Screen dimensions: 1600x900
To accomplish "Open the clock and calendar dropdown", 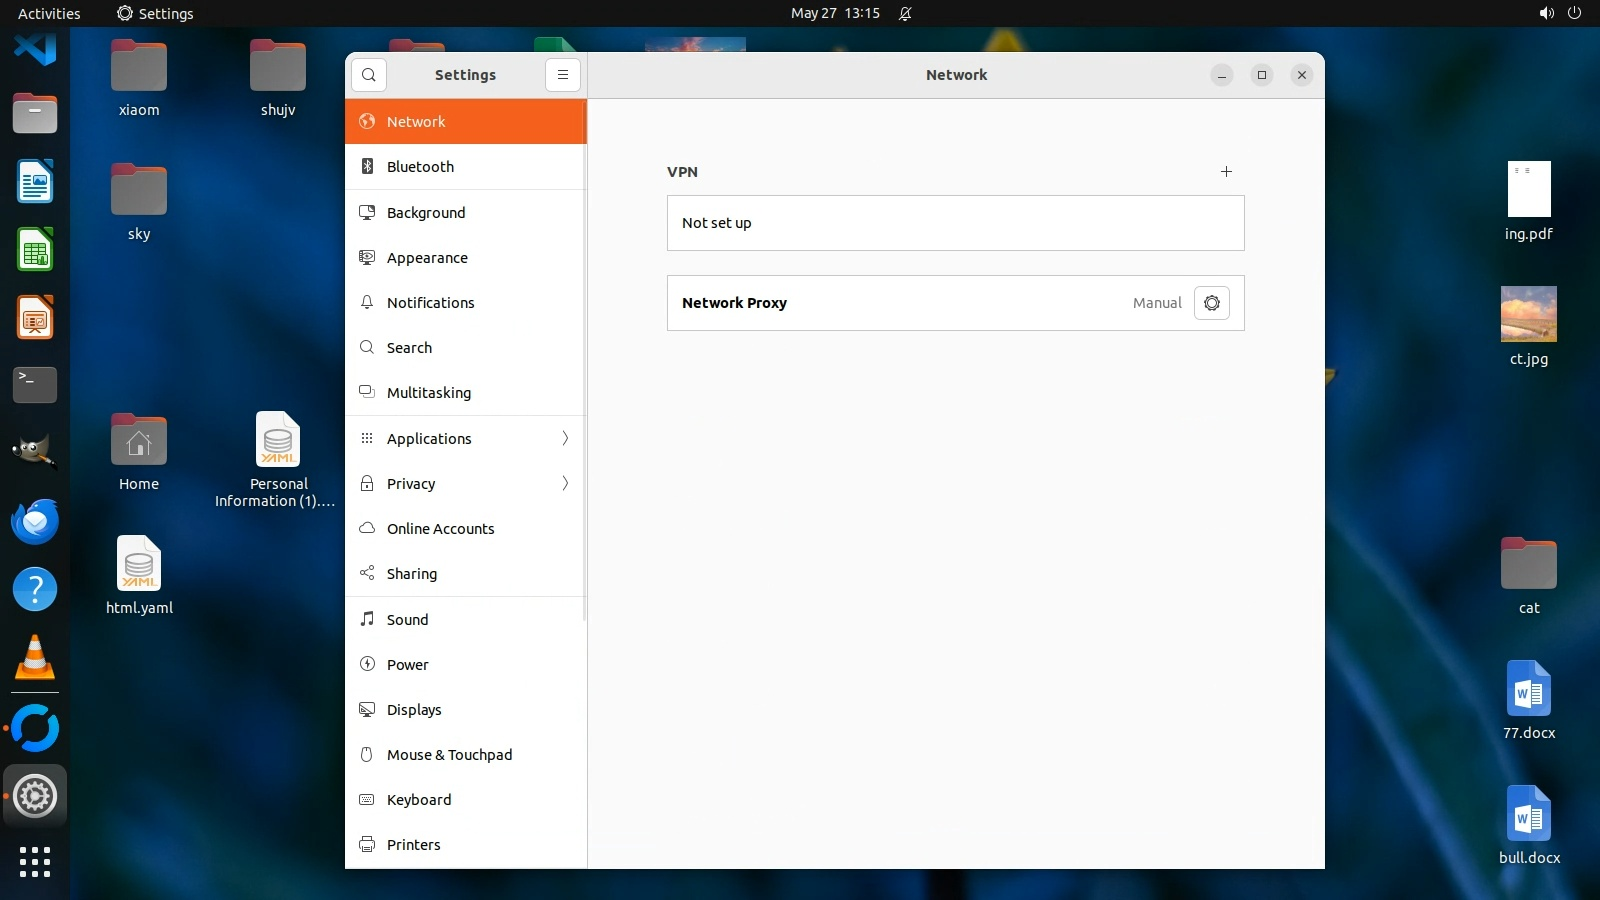I will (x=835, y=13).
